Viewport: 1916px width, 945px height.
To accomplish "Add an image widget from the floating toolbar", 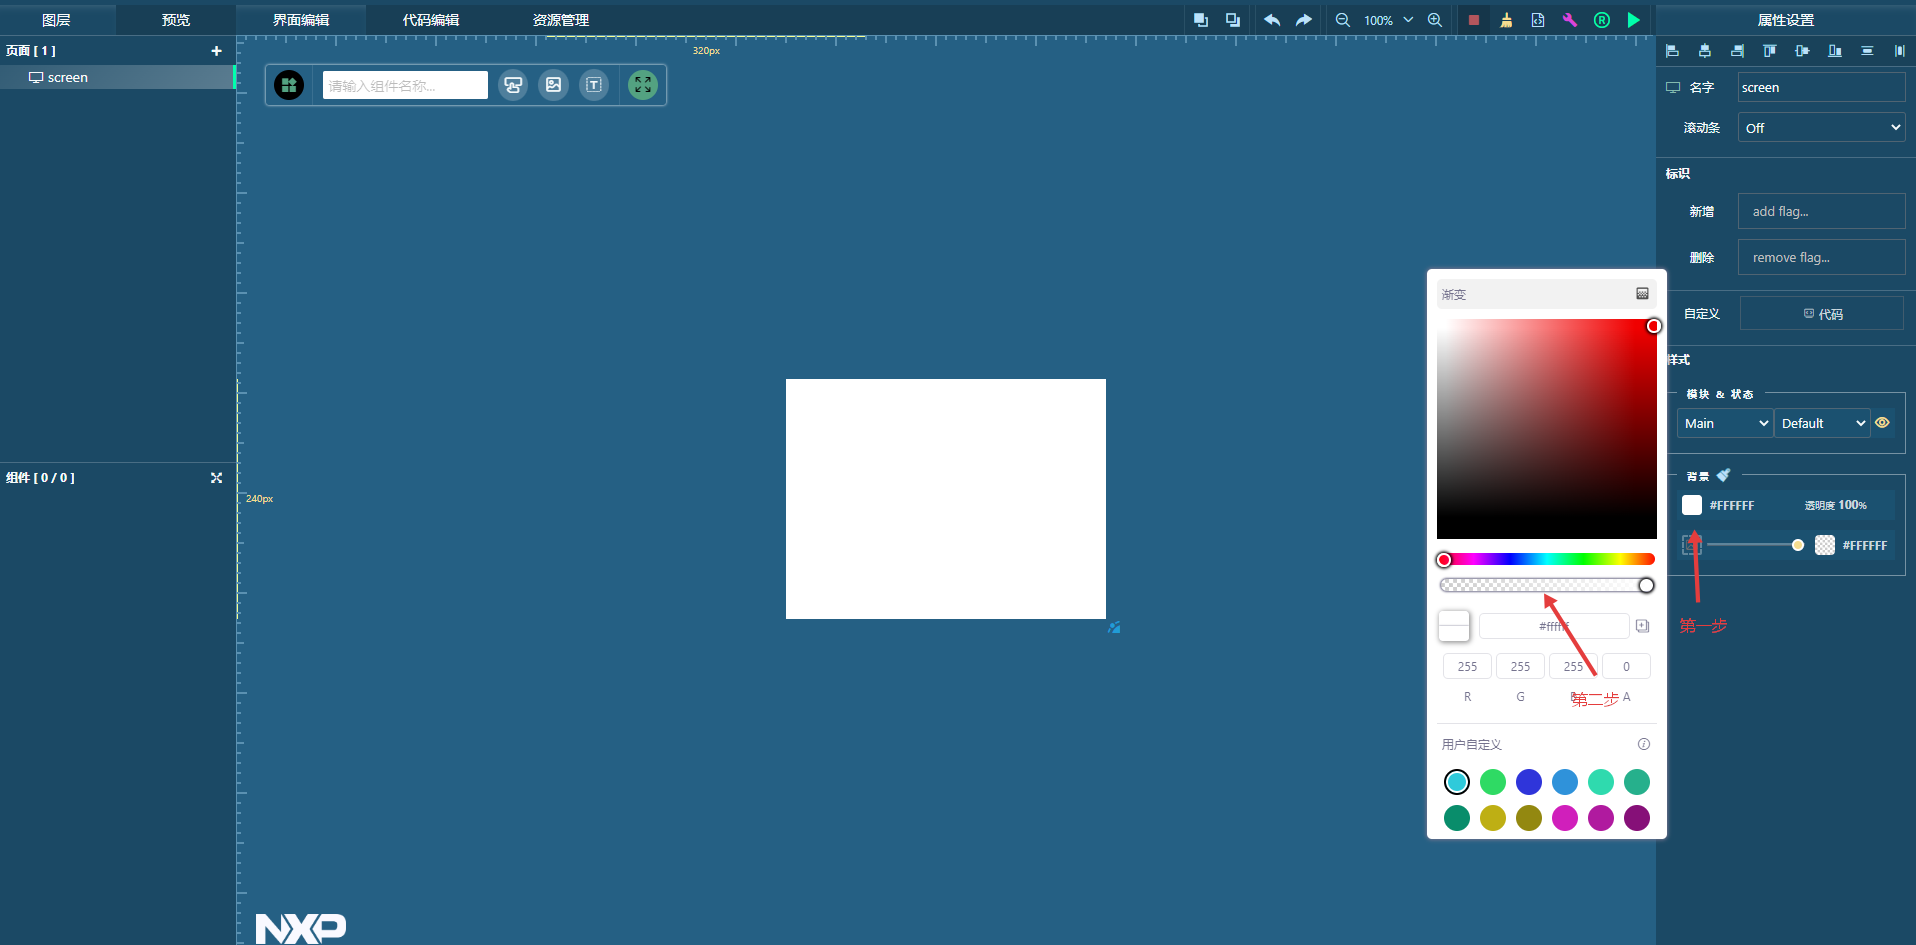I will 553,85.
